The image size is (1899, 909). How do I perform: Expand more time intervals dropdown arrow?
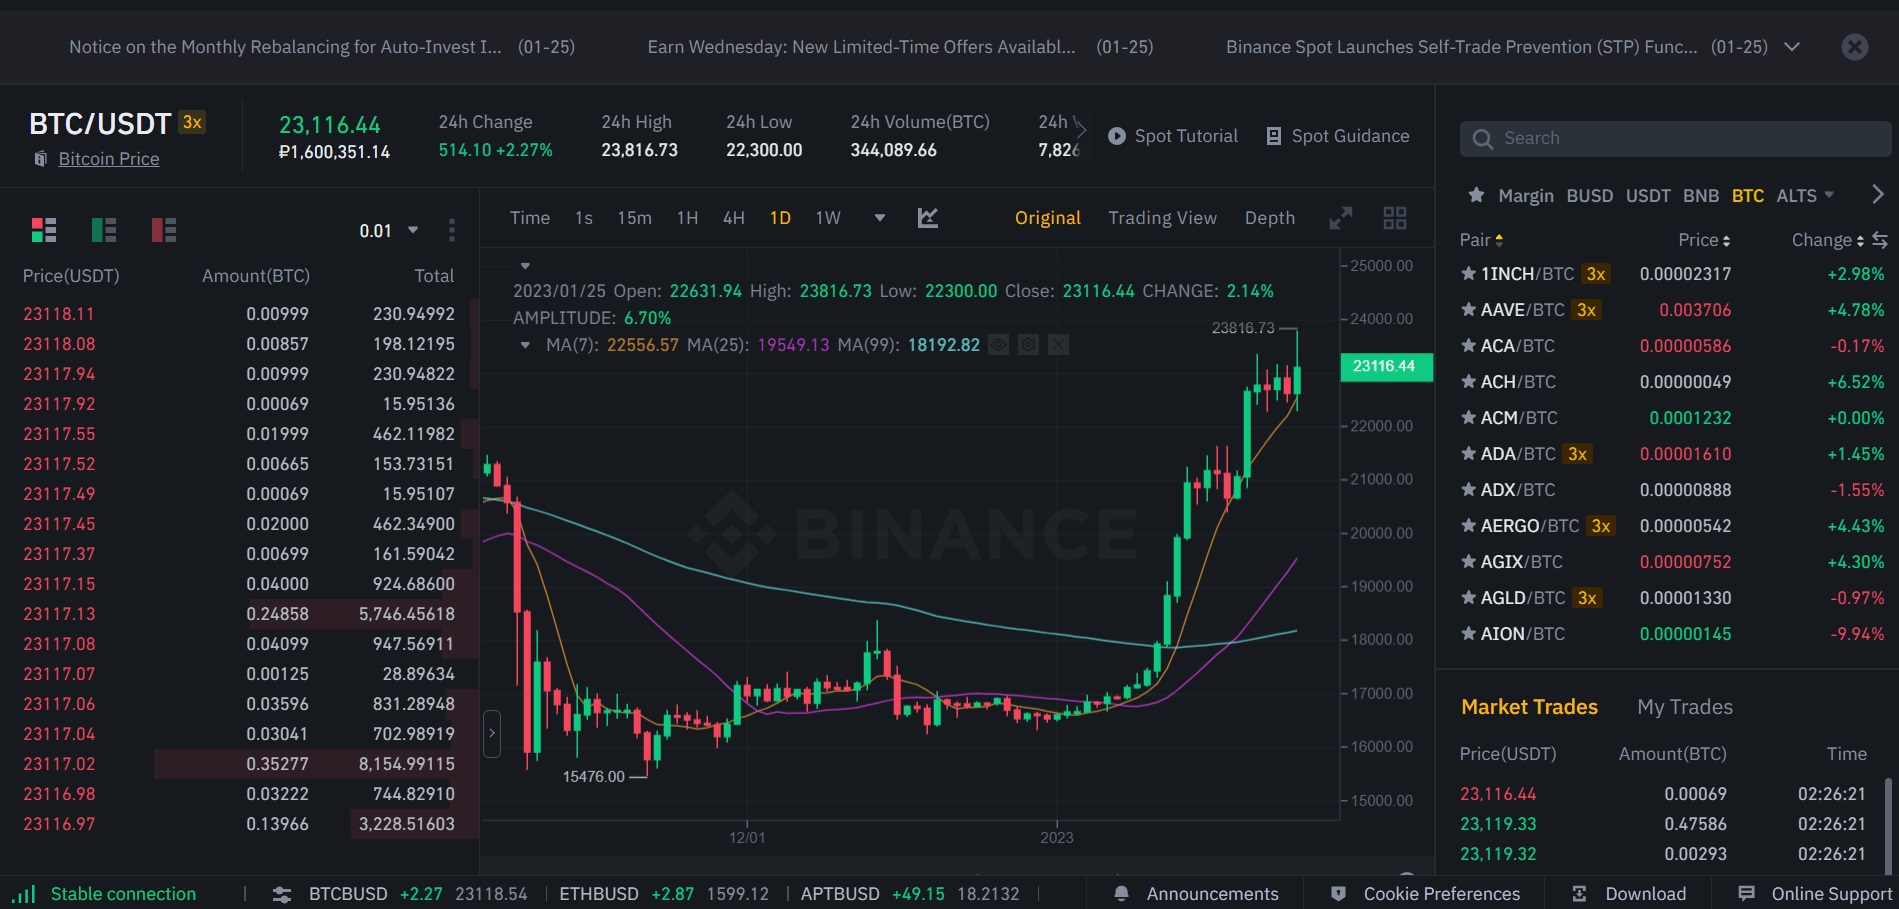[x=880, y=218]
